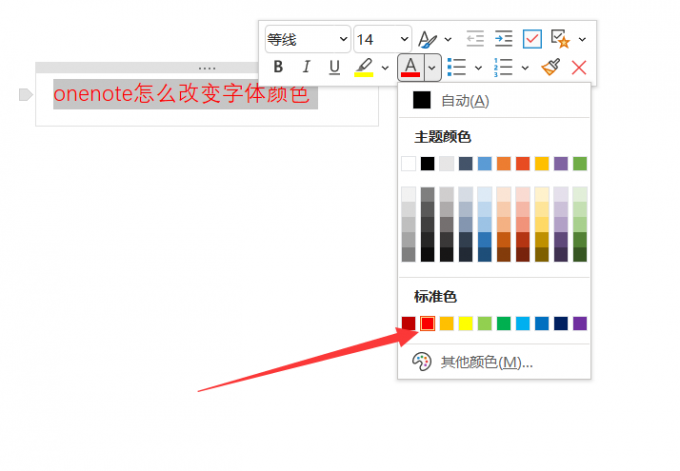Select blue theme color swatch
This screenshot has height=471, width=680.
click(x=485, y=164)
